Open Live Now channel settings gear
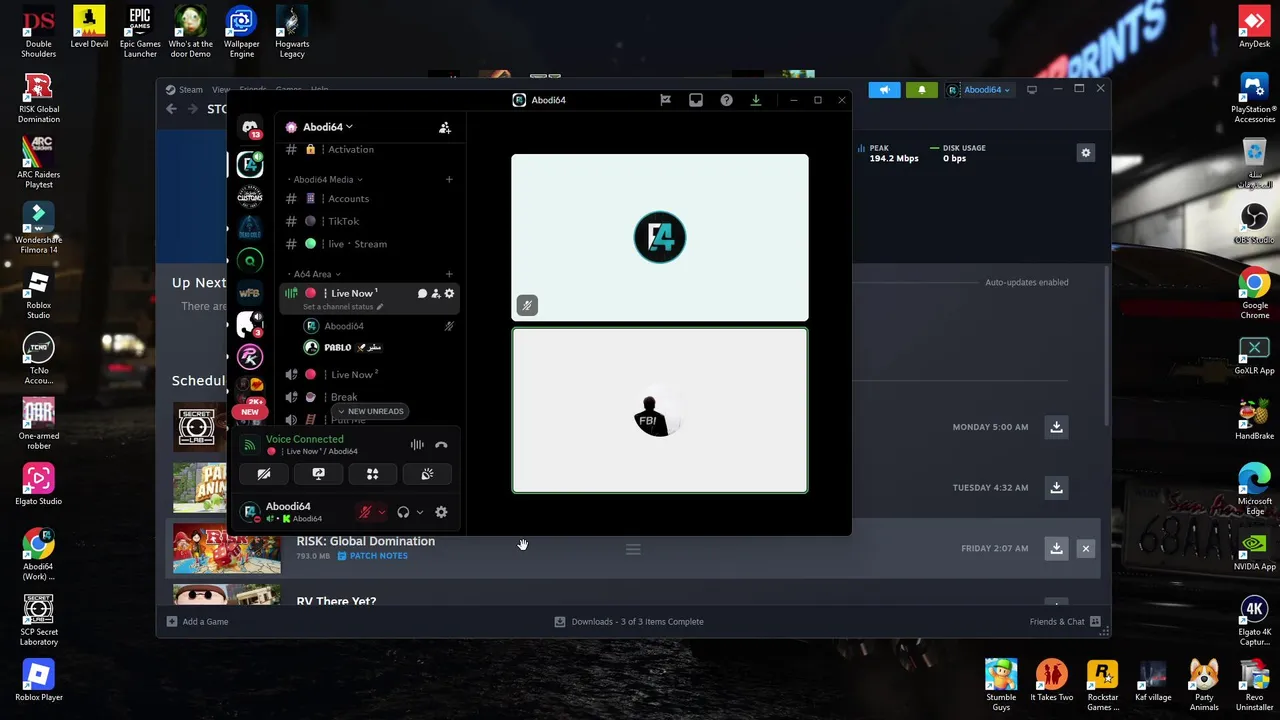1280x720 pixels. 449,293
